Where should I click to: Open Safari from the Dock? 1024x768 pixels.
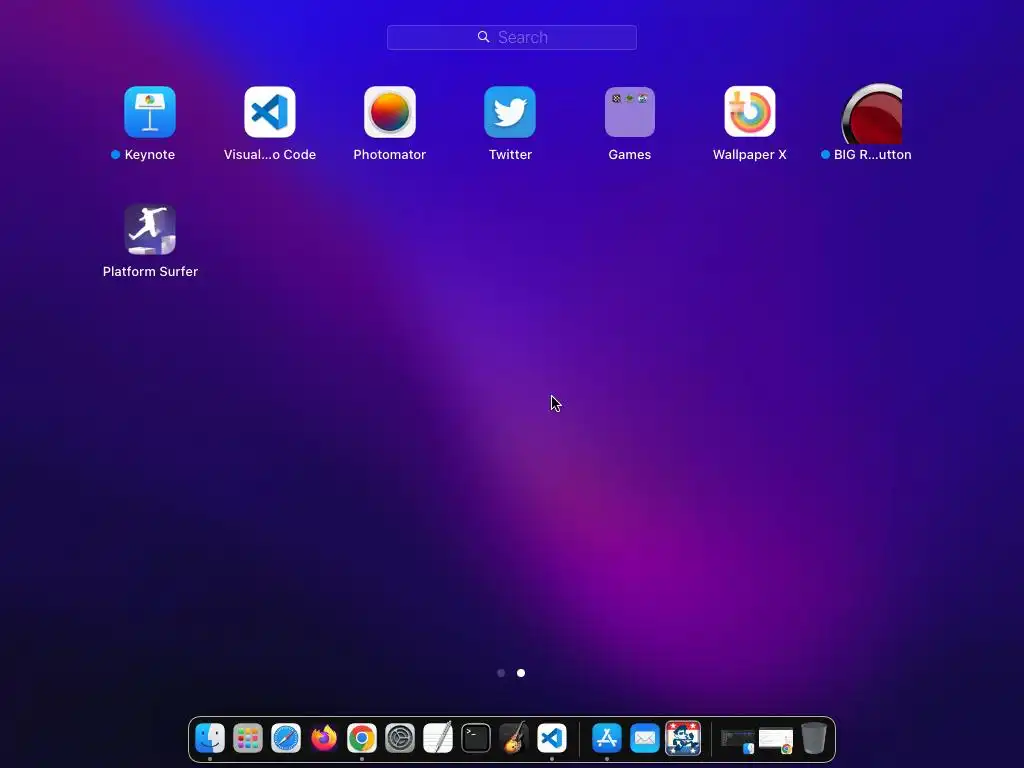[x=286, y=739]
